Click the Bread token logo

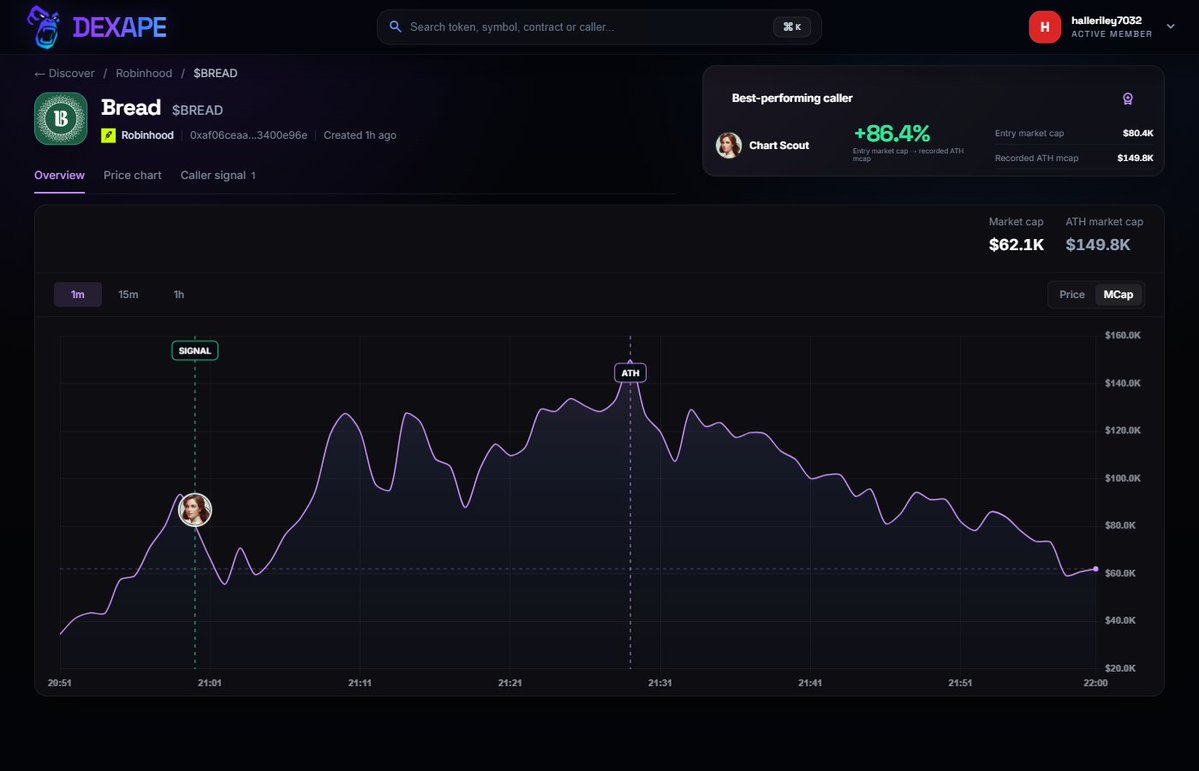pyautogui.click(x=60, y=119)
